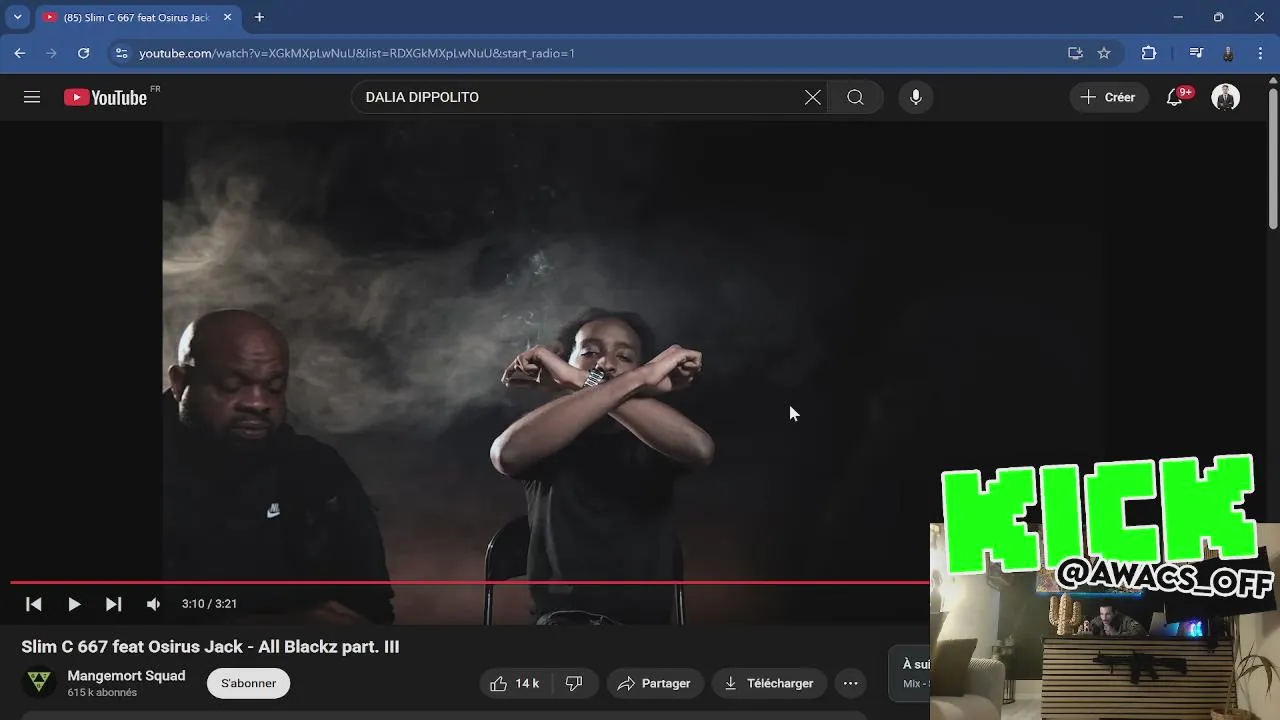1280x720 pixels.
Task: Reload the current page
Action: pos(84,53)
